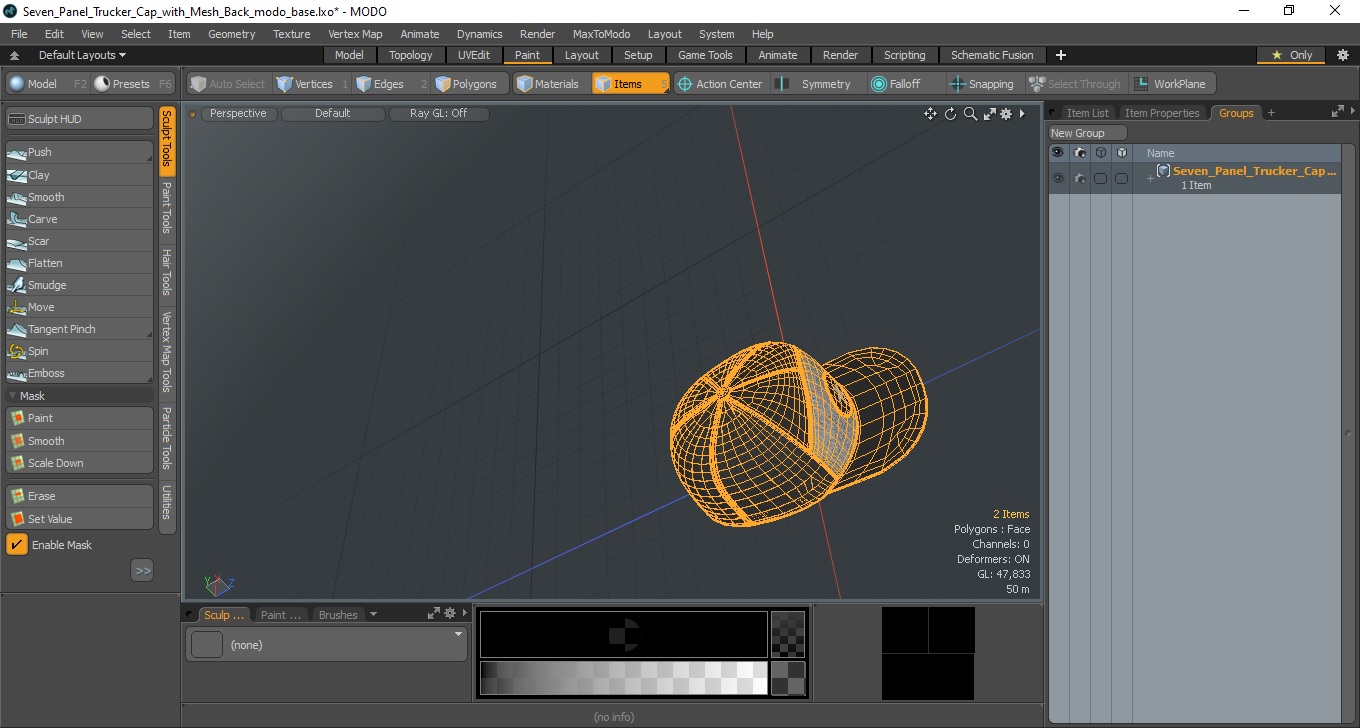Open the Ray GL: Off dropdown
This screenshot has height=728, width=1360.
click(x=439, y=114)
